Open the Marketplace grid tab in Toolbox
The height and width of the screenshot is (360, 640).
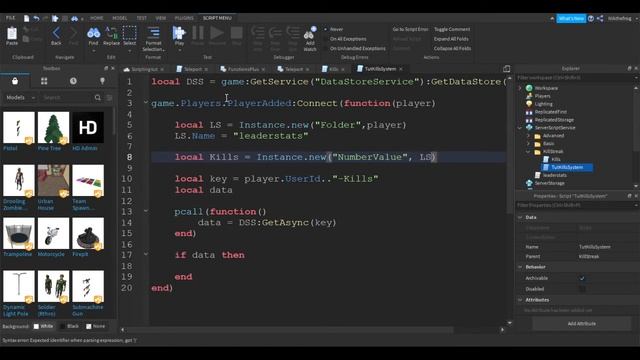point(44,81)
